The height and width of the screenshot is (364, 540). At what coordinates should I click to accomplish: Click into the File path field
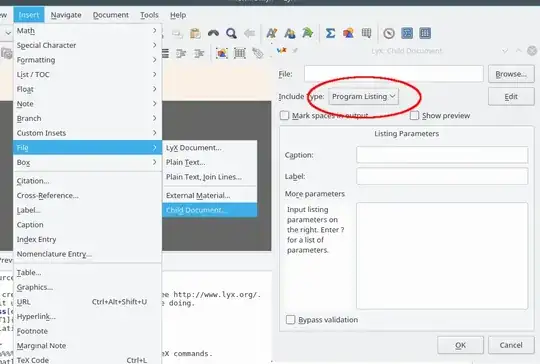pyautogui.click(x=394, y=74)
